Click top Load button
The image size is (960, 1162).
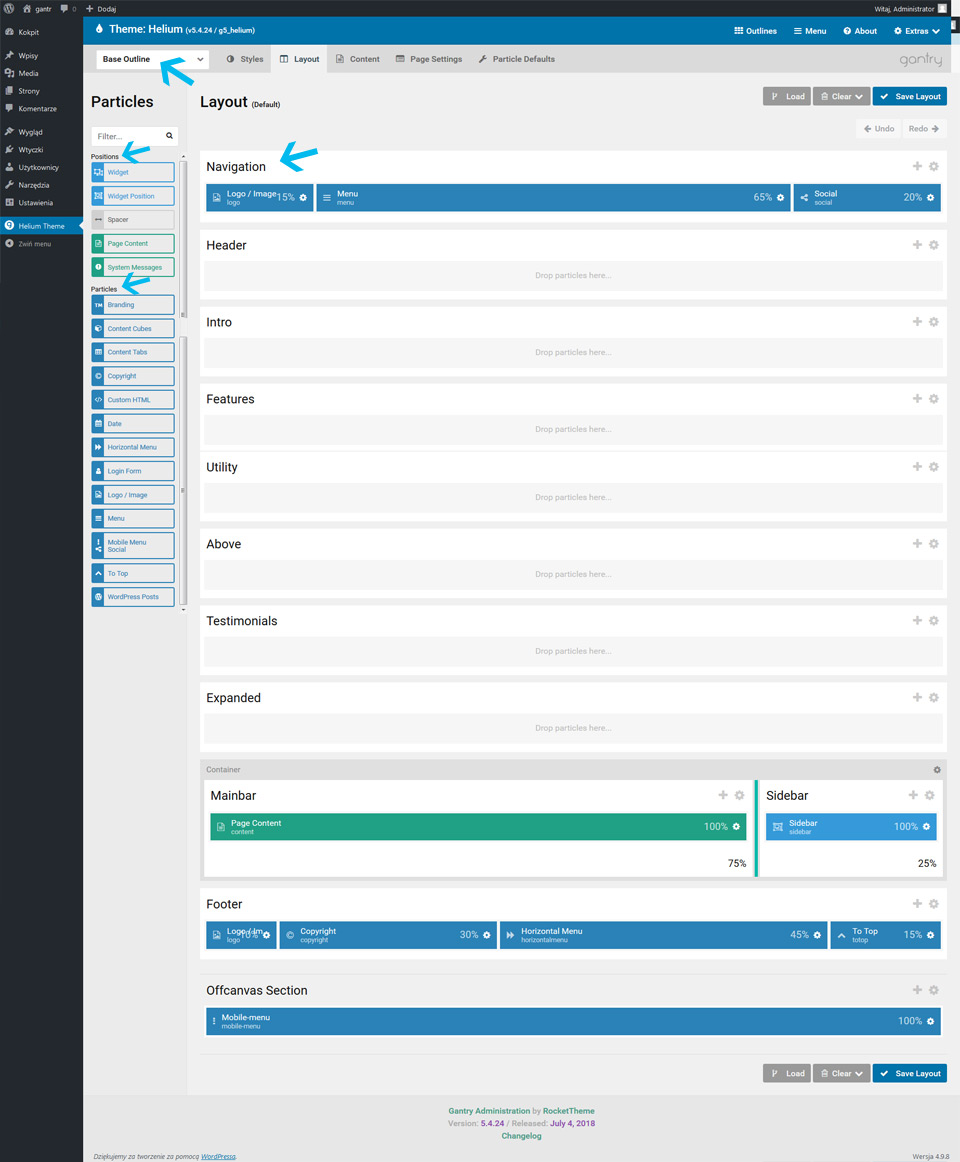[787, 96]
